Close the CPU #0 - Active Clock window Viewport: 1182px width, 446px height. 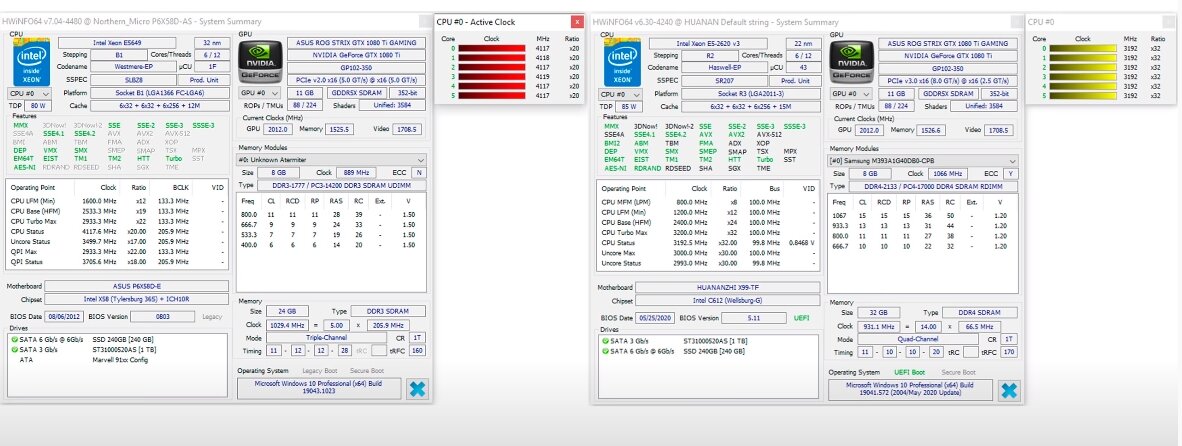coord(577,22)
